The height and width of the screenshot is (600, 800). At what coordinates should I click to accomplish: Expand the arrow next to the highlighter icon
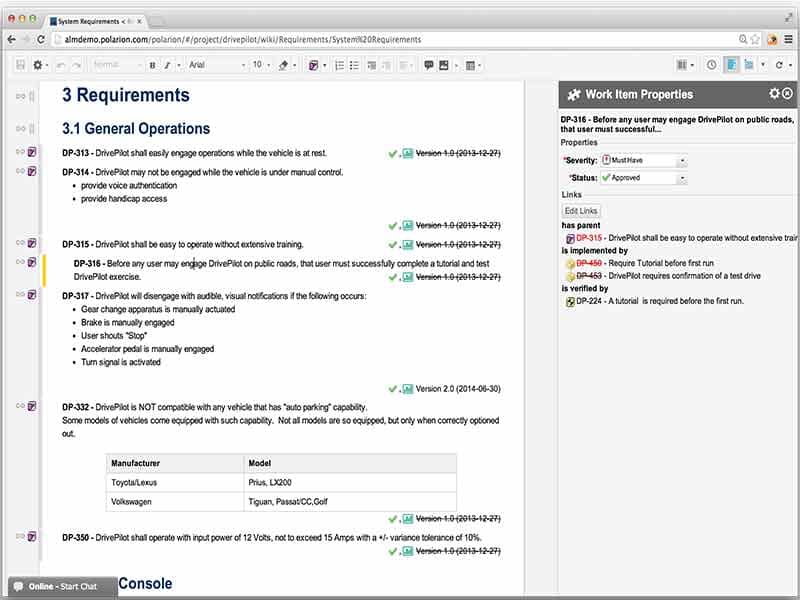coord(294,66)
